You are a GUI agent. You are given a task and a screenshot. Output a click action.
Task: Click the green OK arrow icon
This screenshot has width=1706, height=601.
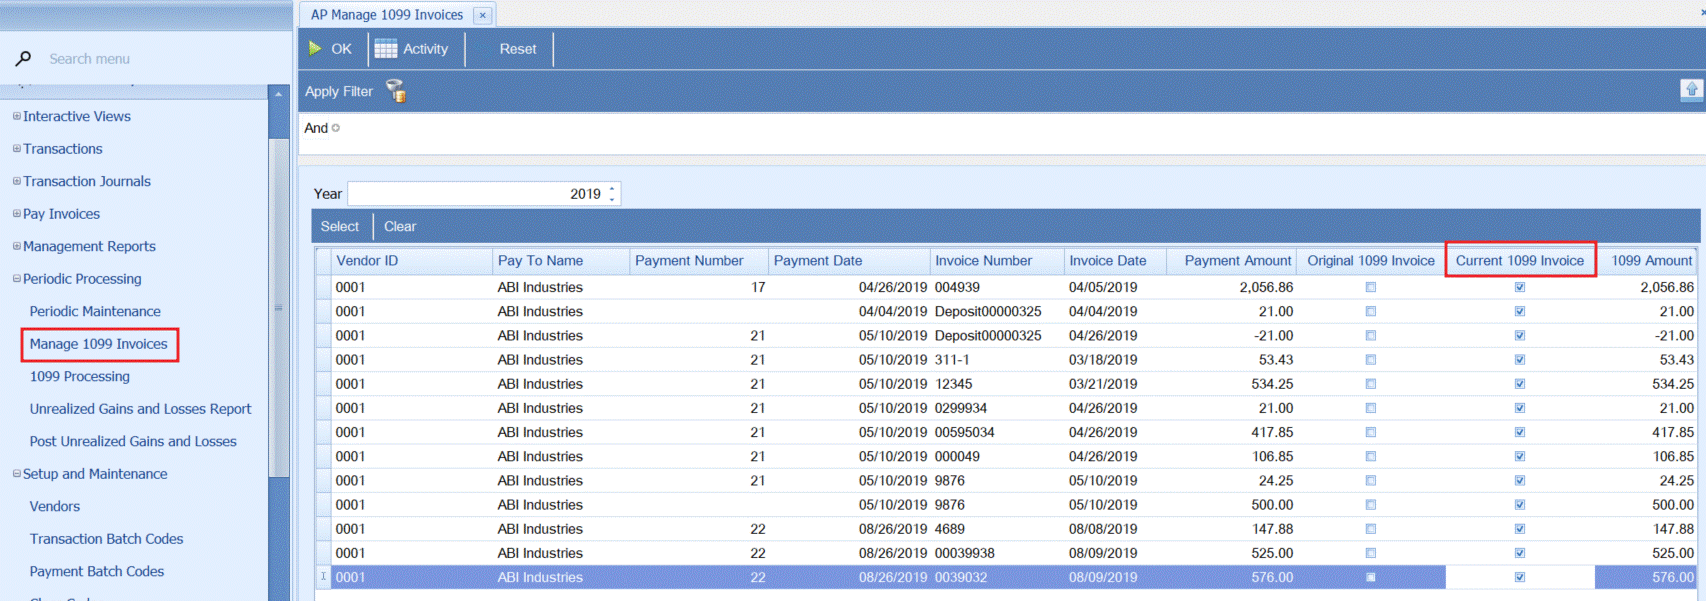pyautogui.click(x=316, y=48)
